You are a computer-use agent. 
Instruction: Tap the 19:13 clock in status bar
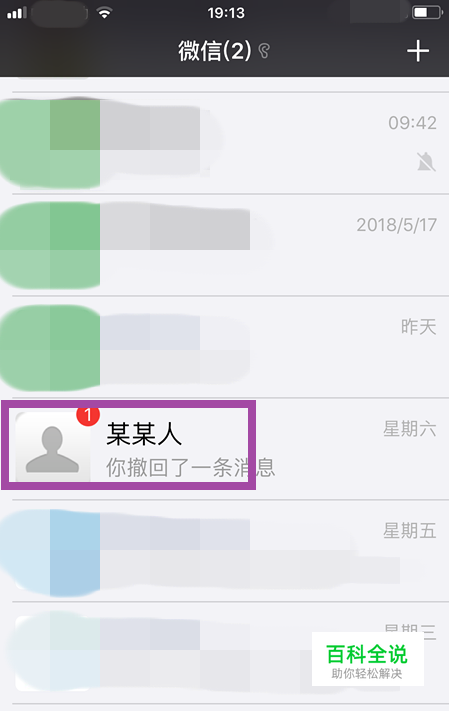[226, 13]
